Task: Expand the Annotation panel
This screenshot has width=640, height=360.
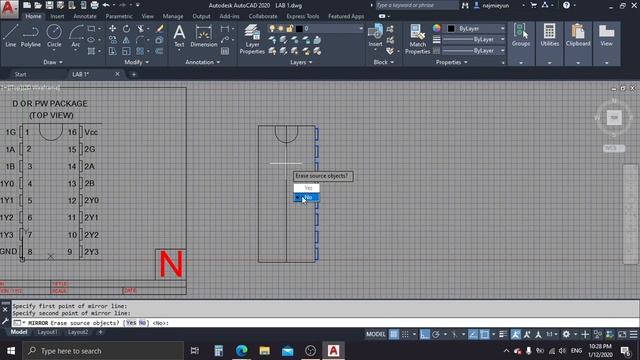Action: click(x=202, y=62)
